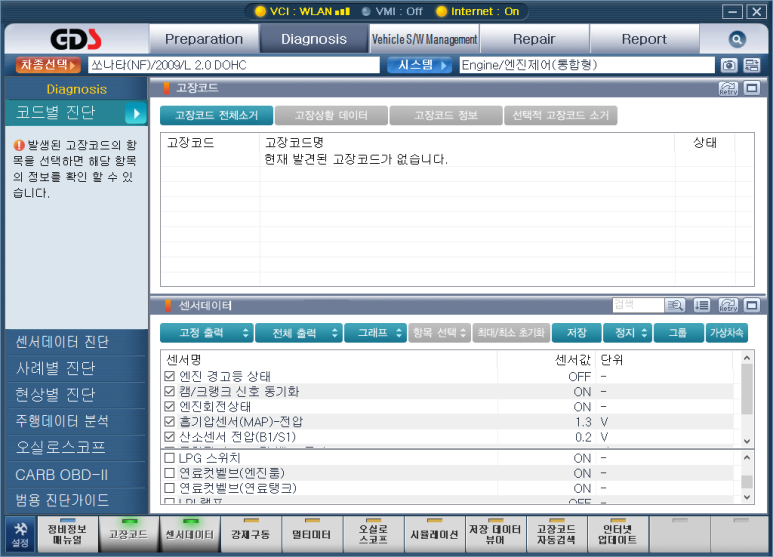Viewport: 773px width, 557px height.
Task: Open 시스템 system selector
Action: point(420,65)
